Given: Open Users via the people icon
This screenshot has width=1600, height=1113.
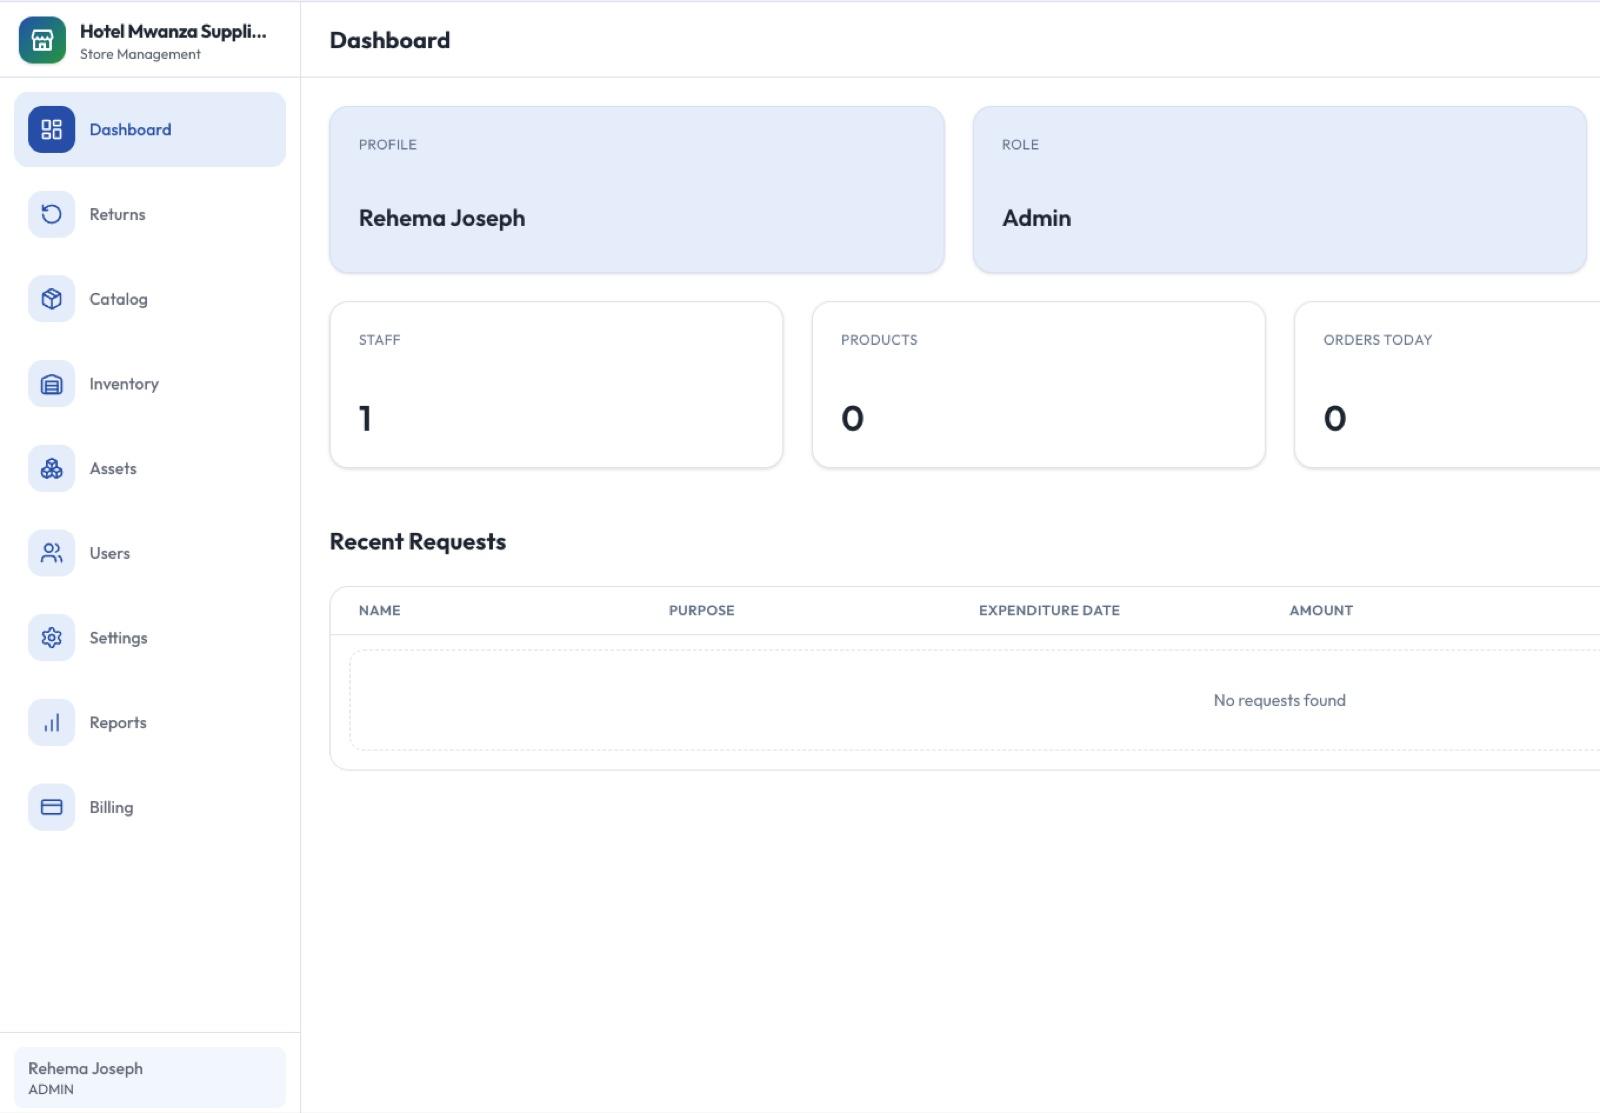Looking at the screenshot, I should tap(51, 553).
